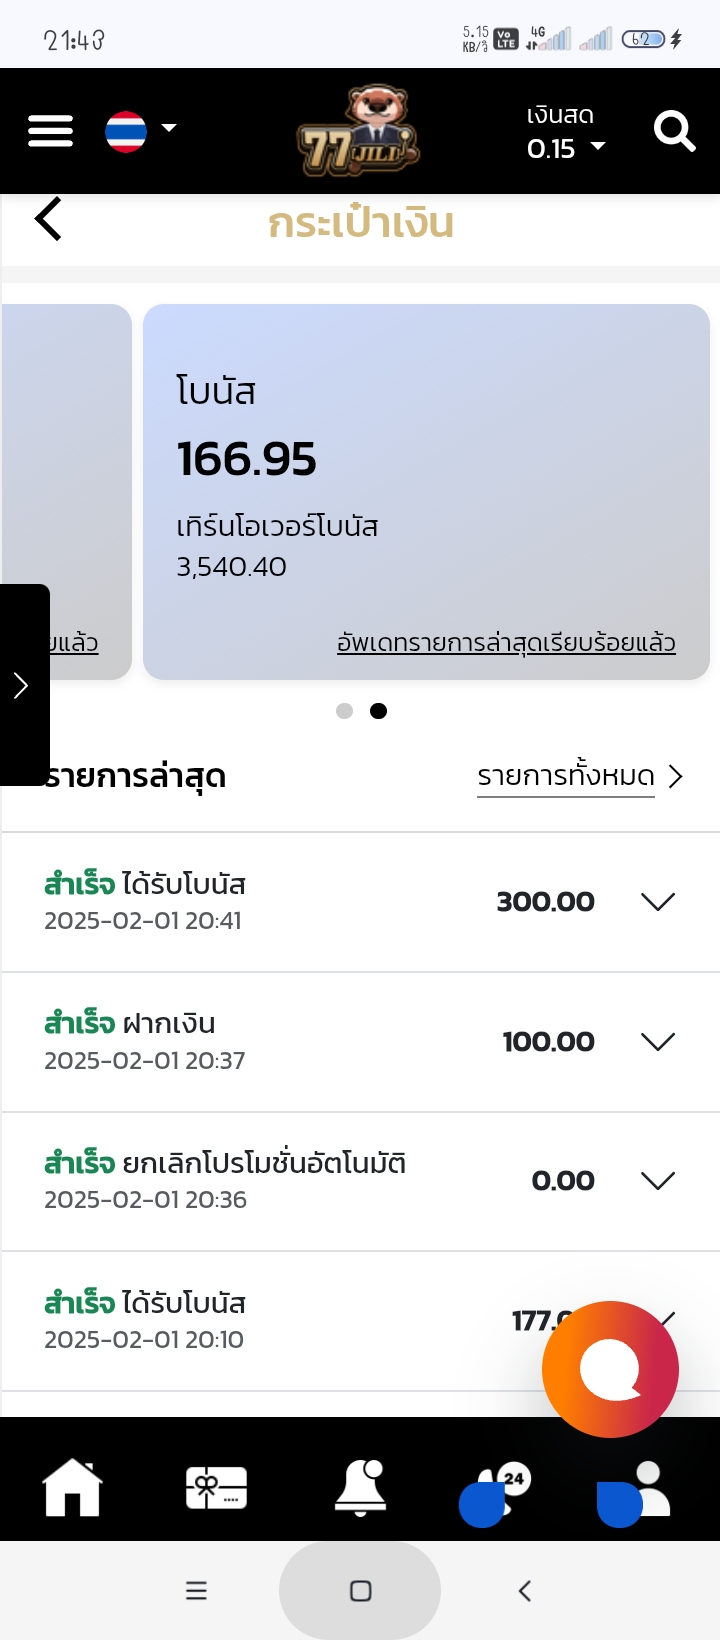Image resolution: width=720 pixels, height=1640 pixels.
Task: Tap the search magnifier icon
Action: coord(674,131)
